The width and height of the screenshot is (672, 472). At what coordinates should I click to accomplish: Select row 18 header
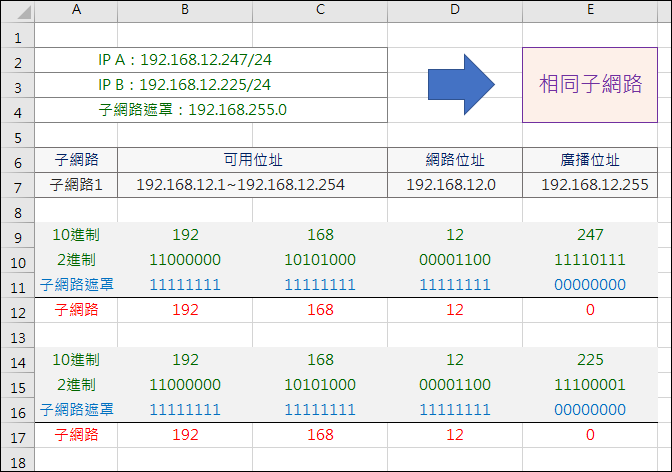coord(18,460)
